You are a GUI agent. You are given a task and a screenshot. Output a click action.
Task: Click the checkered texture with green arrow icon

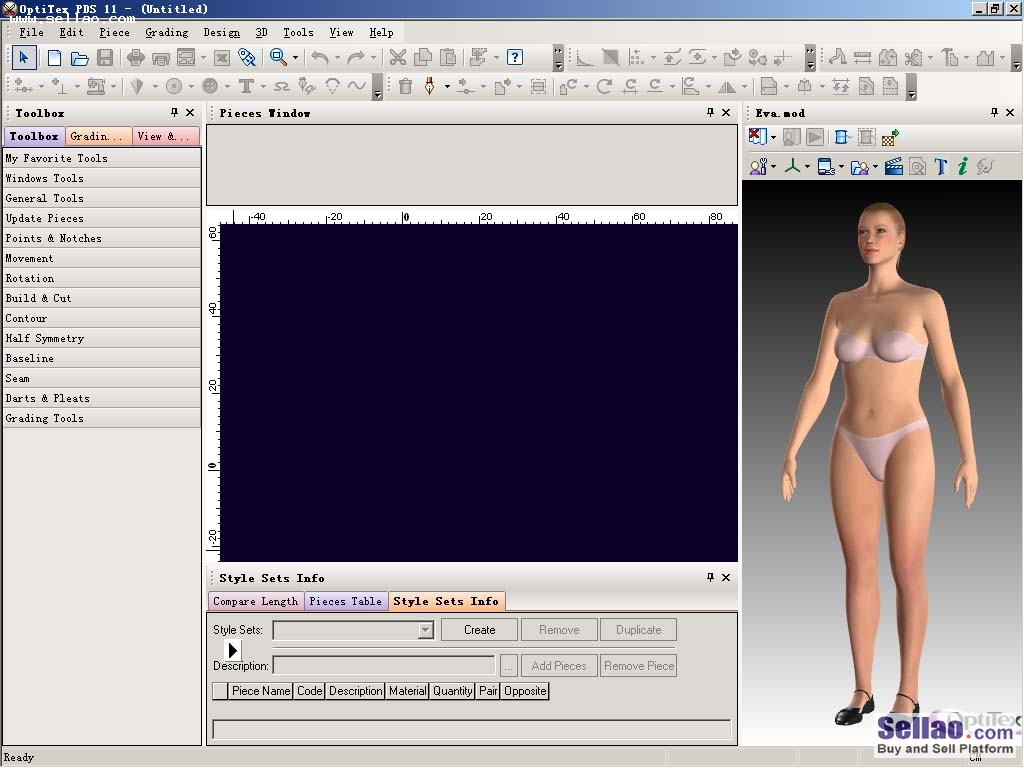pos(890,137)
